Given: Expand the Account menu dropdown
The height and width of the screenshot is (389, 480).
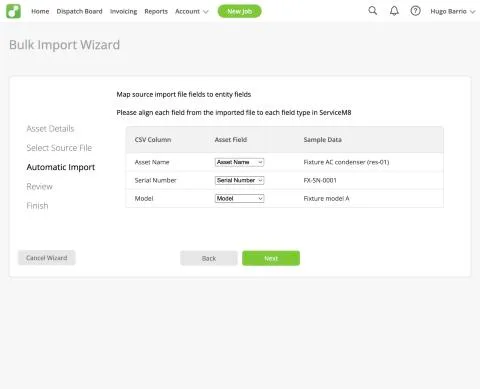Looking at the screenshot, I should 192,11.
